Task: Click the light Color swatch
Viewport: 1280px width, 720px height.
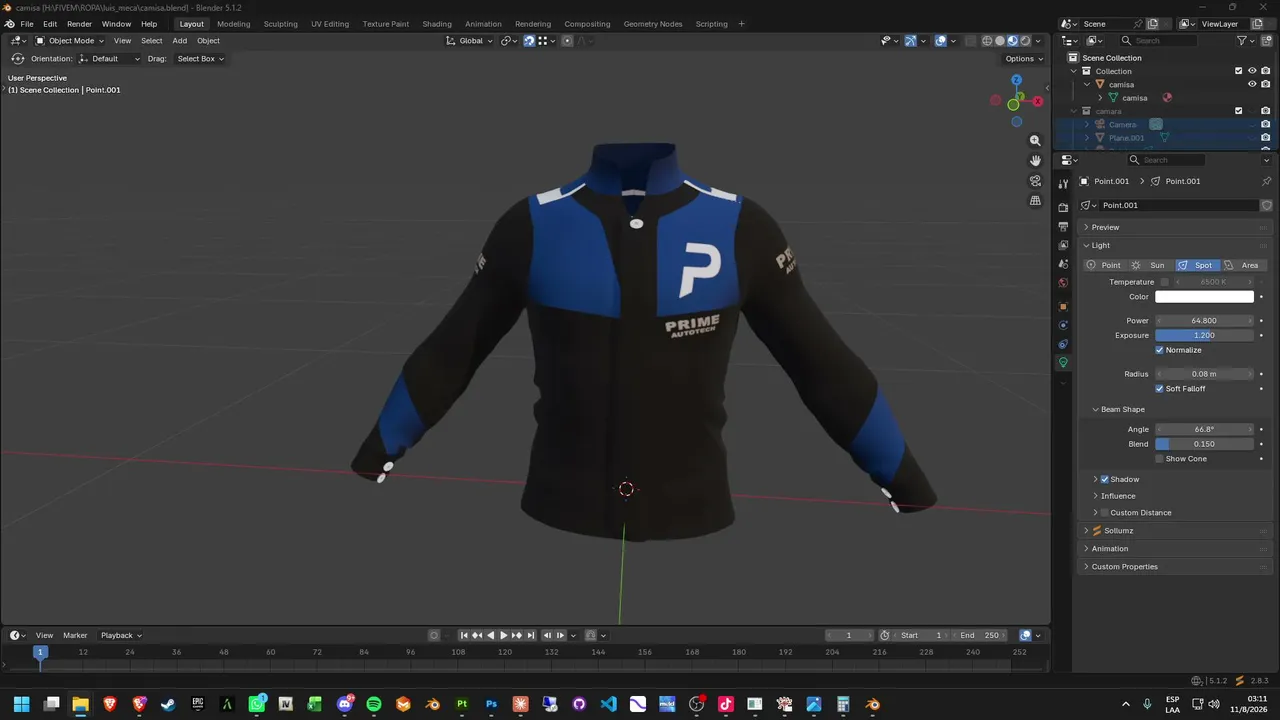Action: tap(1204, 297)
